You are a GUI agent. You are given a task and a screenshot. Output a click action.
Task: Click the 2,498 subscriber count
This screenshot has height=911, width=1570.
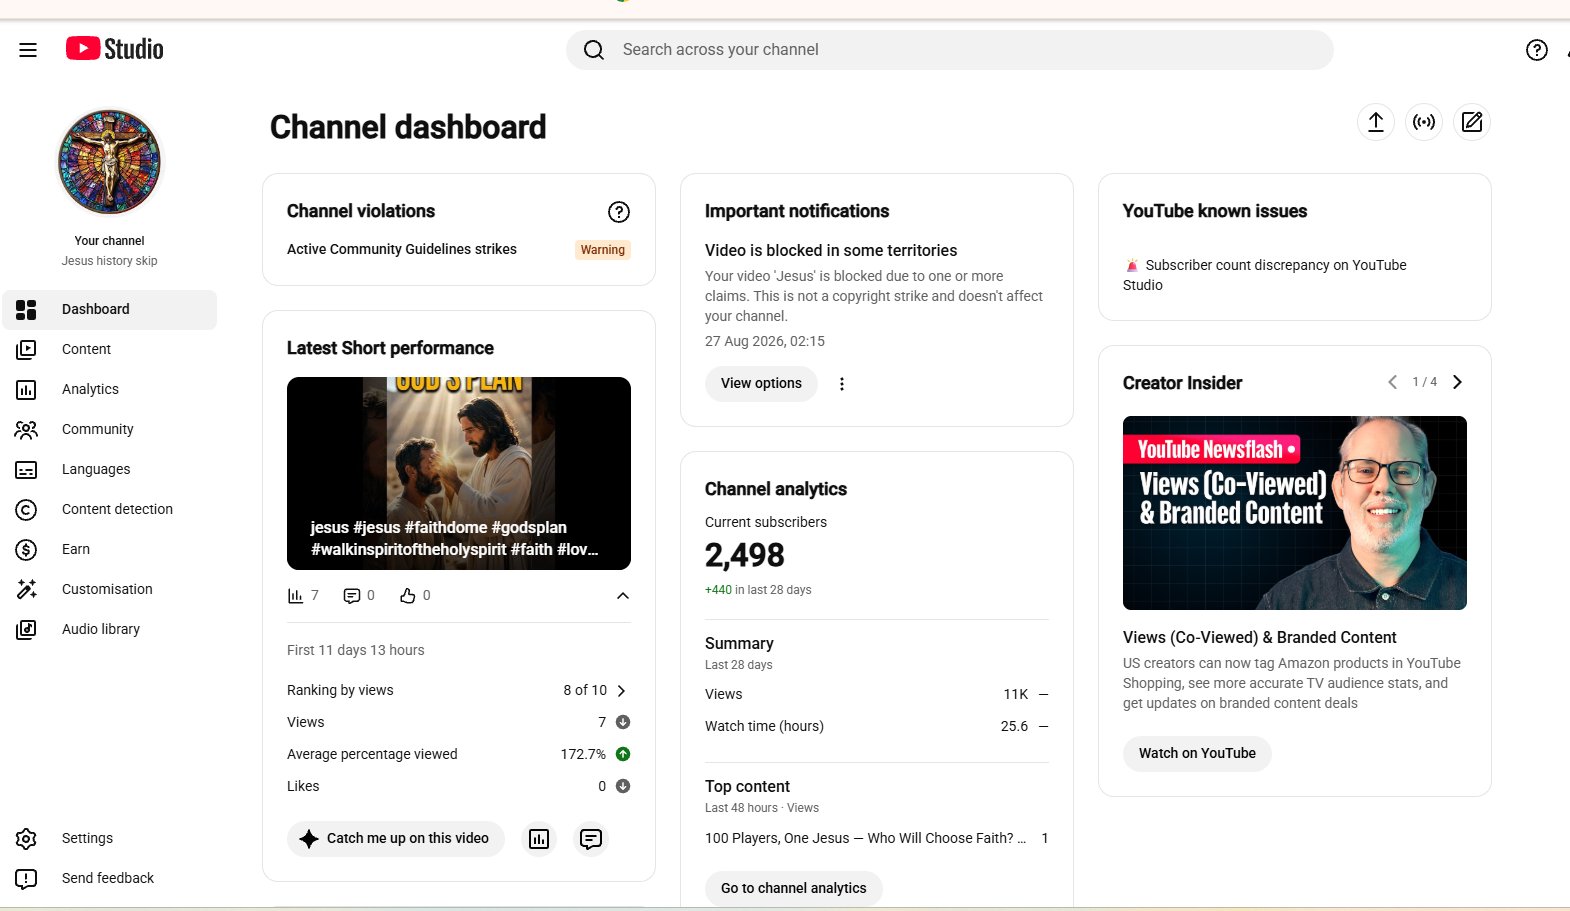[x=745, y=556]
